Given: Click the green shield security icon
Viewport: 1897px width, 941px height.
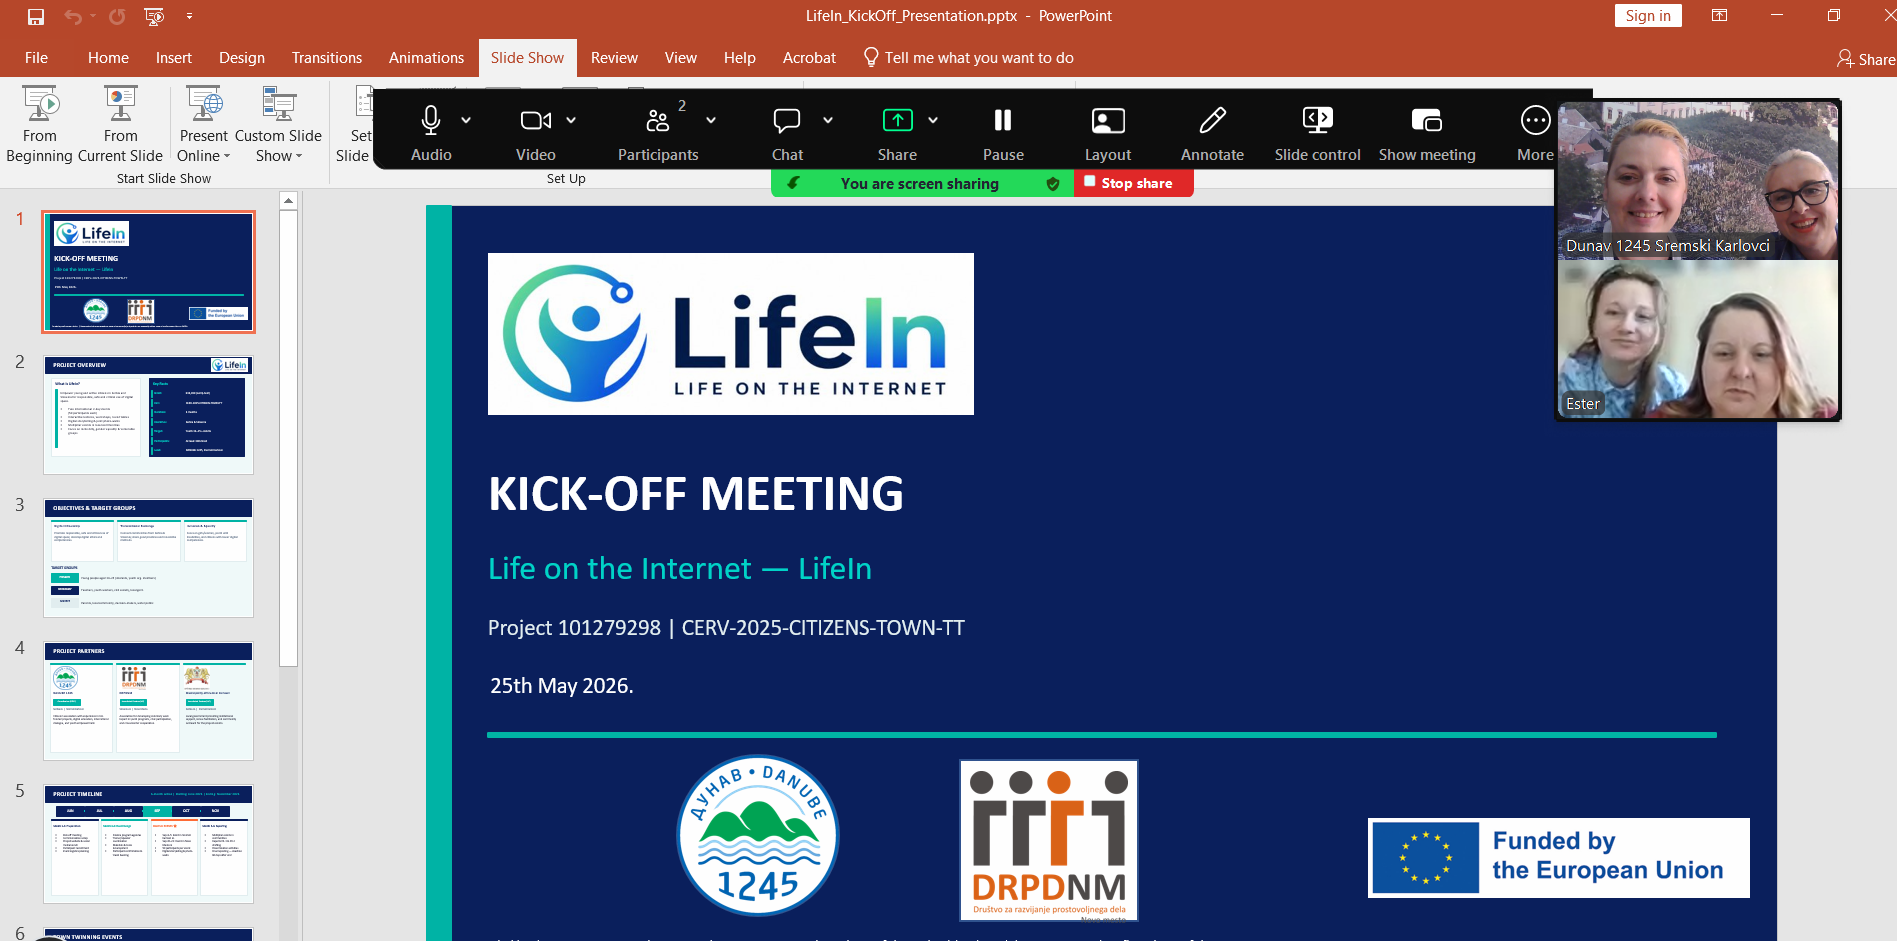Looking at the screenshot, I should [1052, 184].
